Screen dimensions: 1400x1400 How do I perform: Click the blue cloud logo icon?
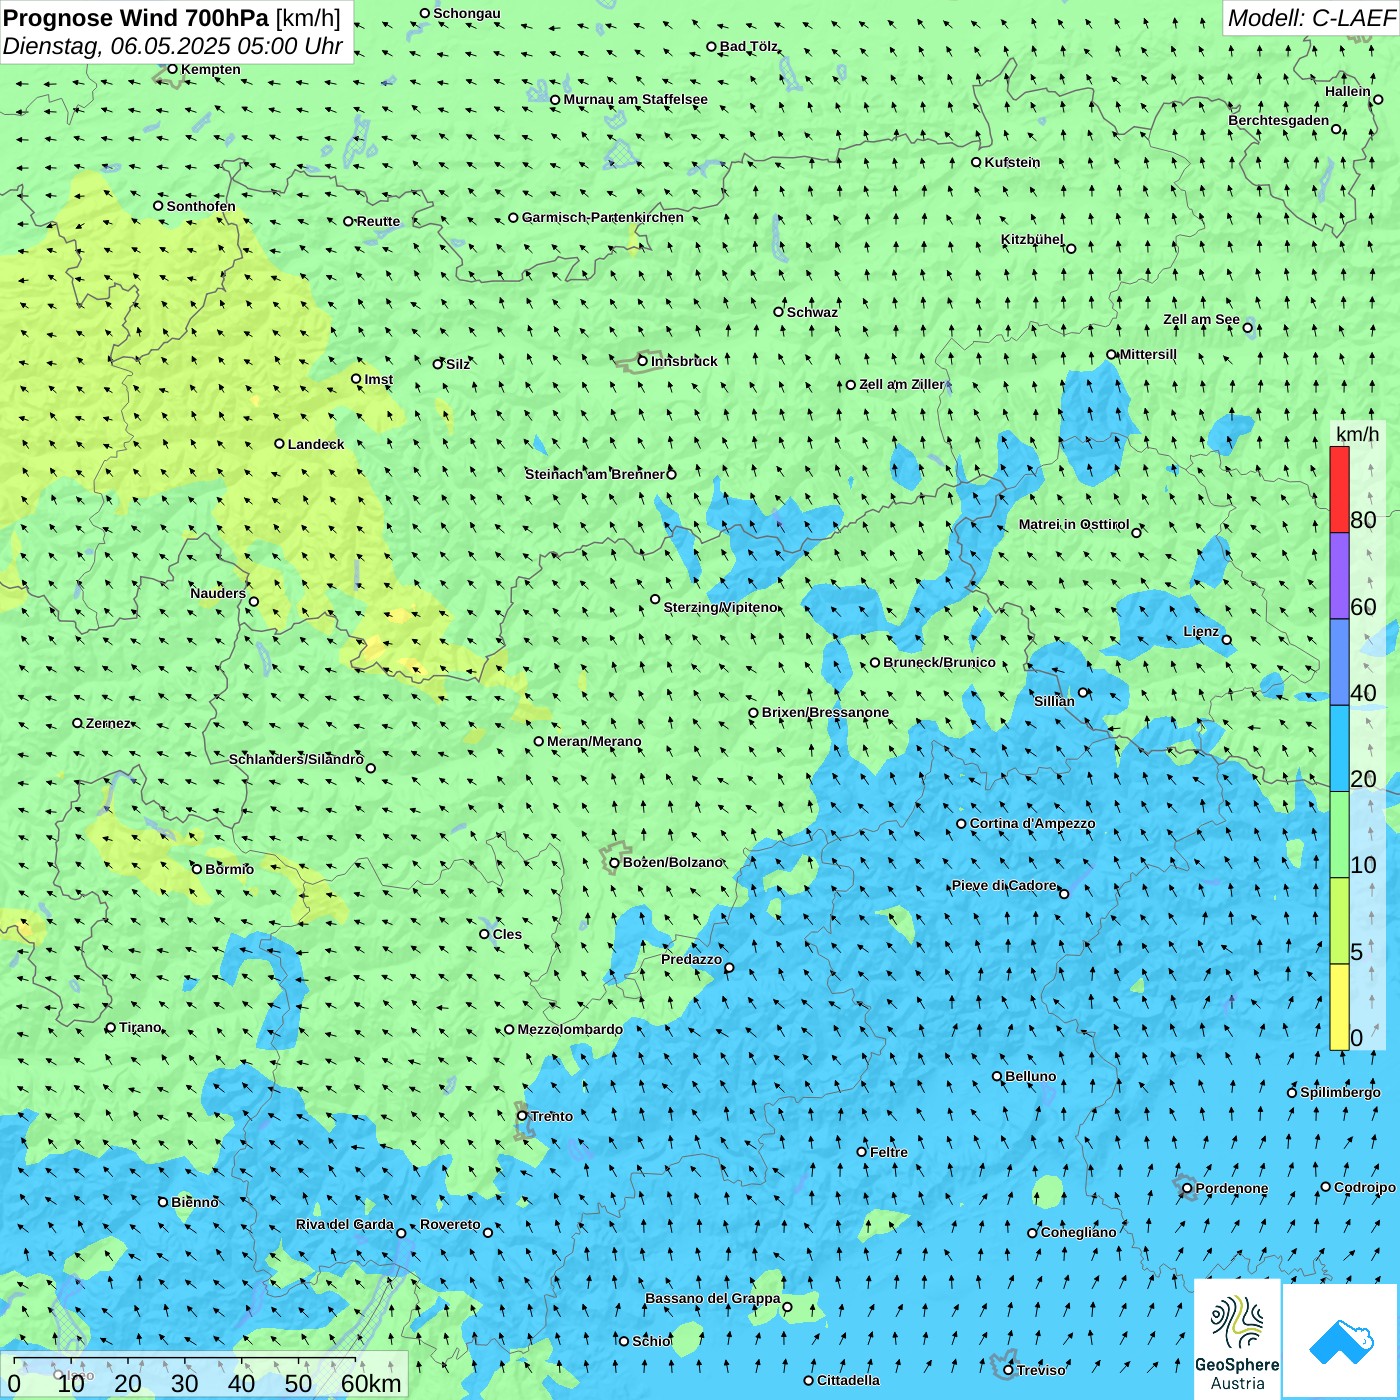tap(1340, 1341)
